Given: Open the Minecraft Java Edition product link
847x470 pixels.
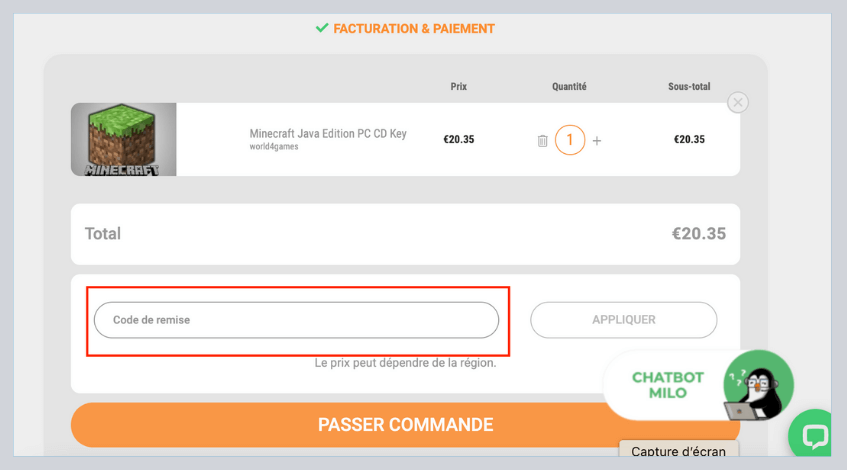Looking at the screenshot, I should click(328, 134).
